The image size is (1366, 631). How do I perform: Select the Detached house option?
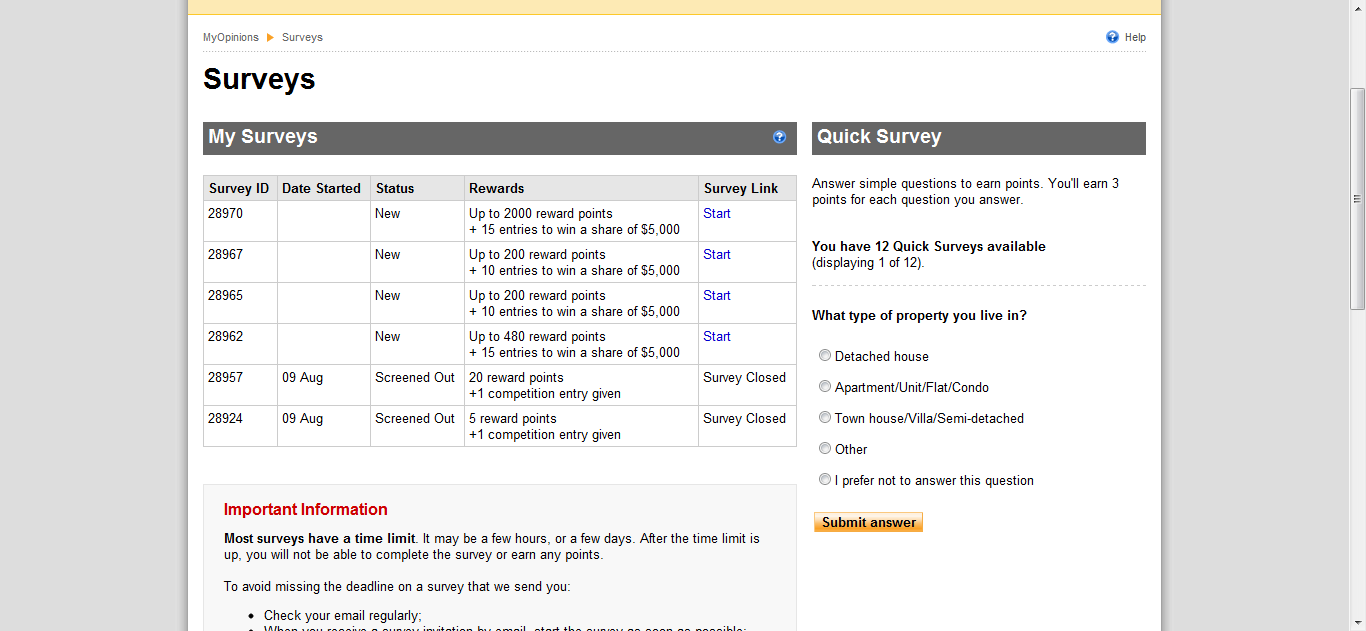point(825,355)
